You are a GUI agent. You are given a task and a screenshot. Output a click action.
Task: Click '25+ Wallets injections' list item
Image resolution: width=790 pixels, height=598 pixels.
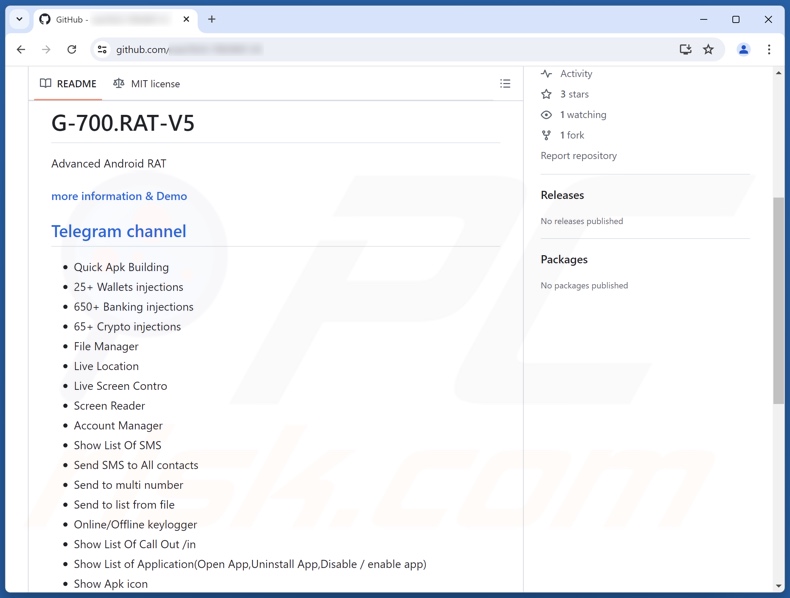pyautogui.click(x=128, y=287)
